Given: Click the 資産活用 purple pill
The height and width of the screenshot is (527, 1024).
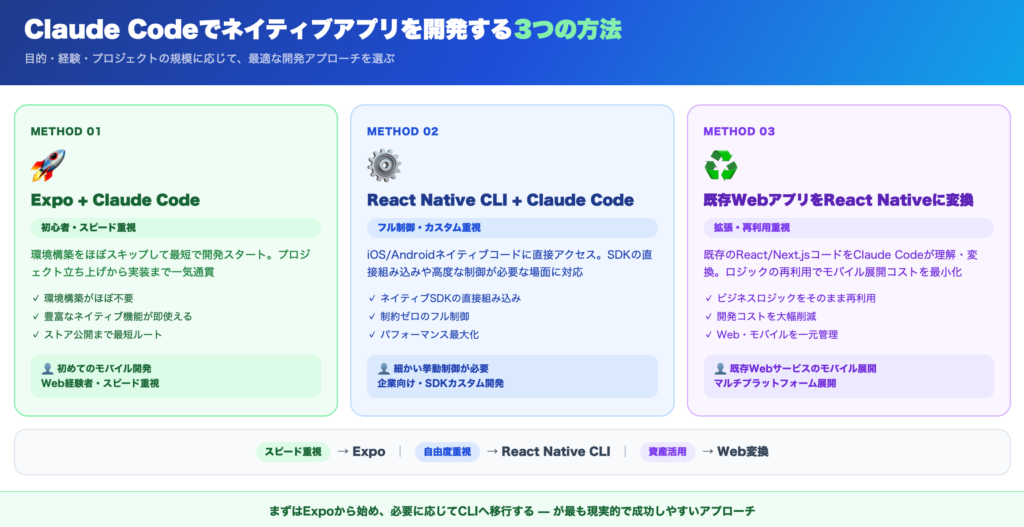Looking at the screenshot, I should (x=667, y=452).
